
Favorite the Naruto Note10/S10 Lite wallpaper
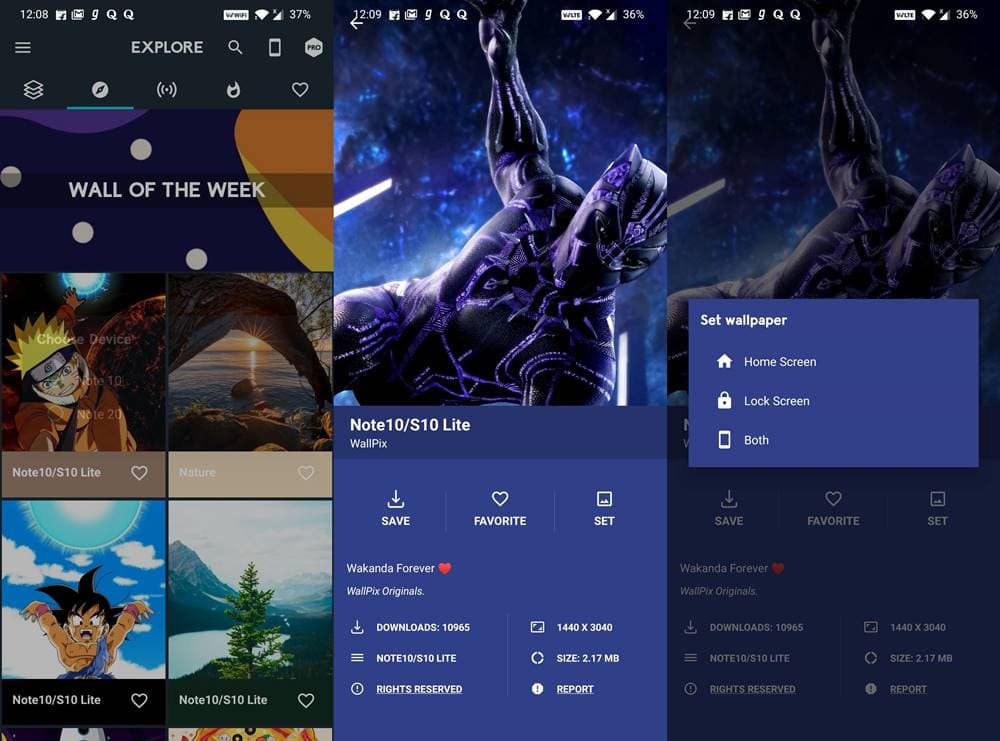point(139,473)
